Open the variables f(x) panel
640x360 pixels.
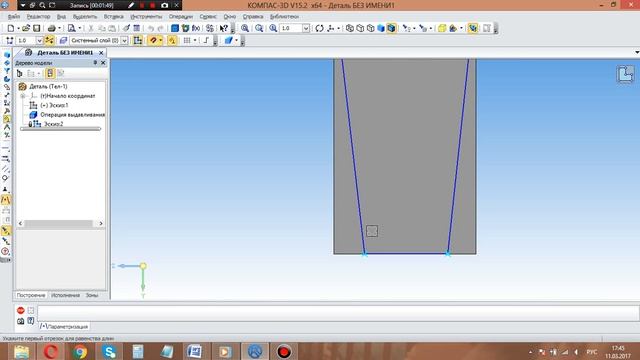click(x=196, y=28)
